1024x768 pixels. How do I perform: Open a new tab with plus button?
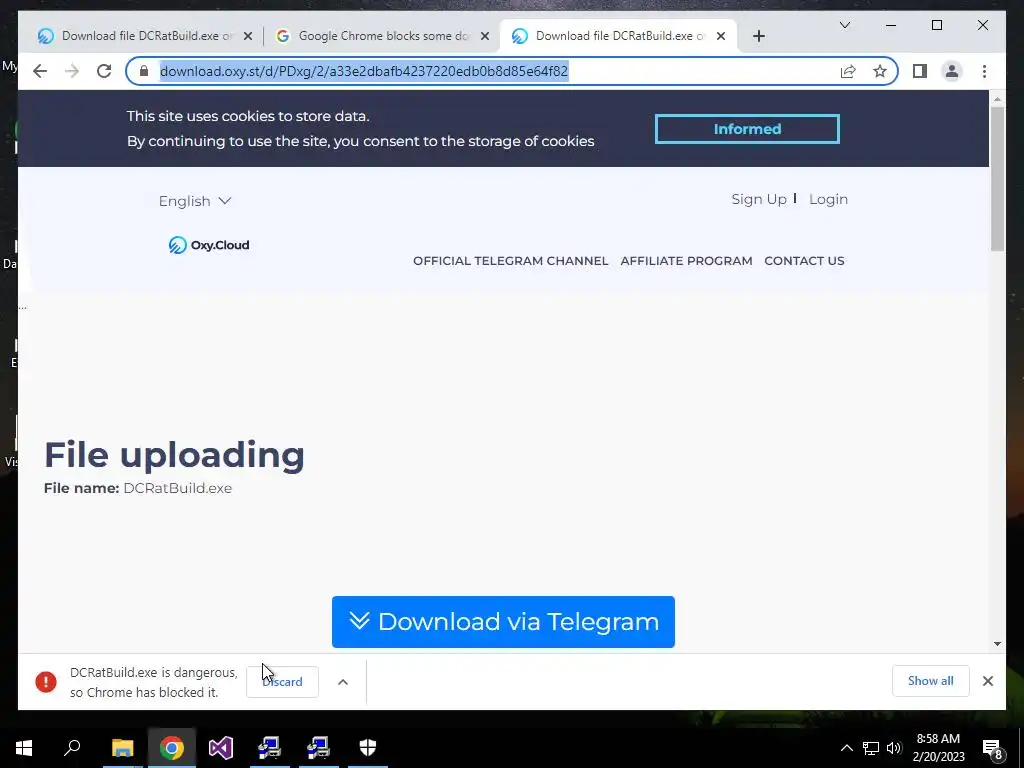pos(758,36)
